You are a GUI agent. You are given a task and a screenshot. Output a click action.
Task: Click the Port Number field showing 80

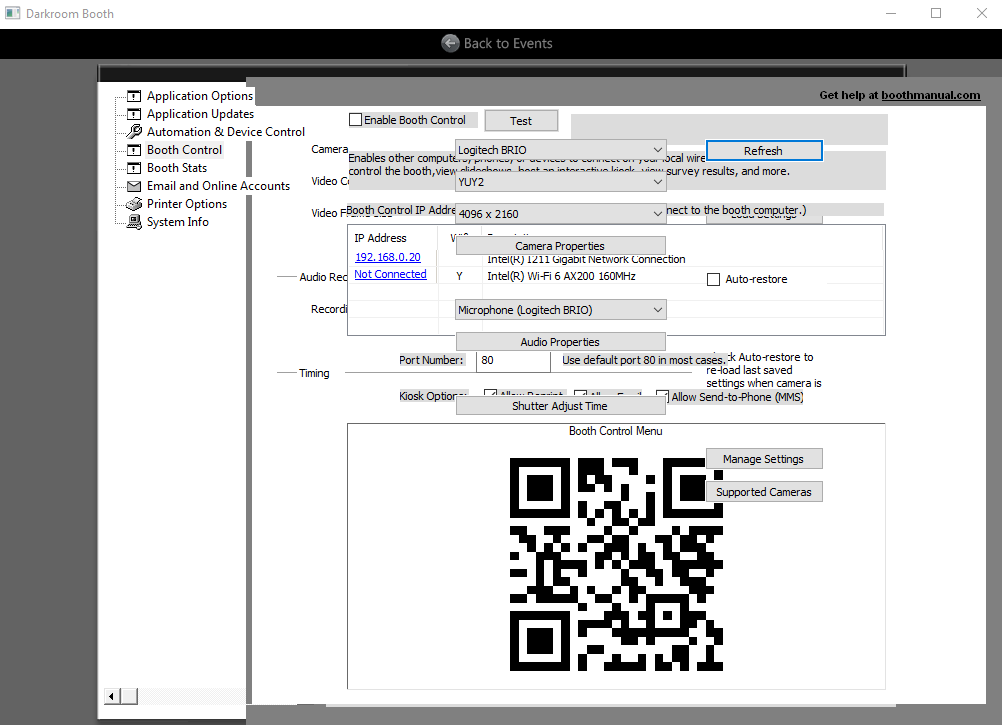coord(513,360)
